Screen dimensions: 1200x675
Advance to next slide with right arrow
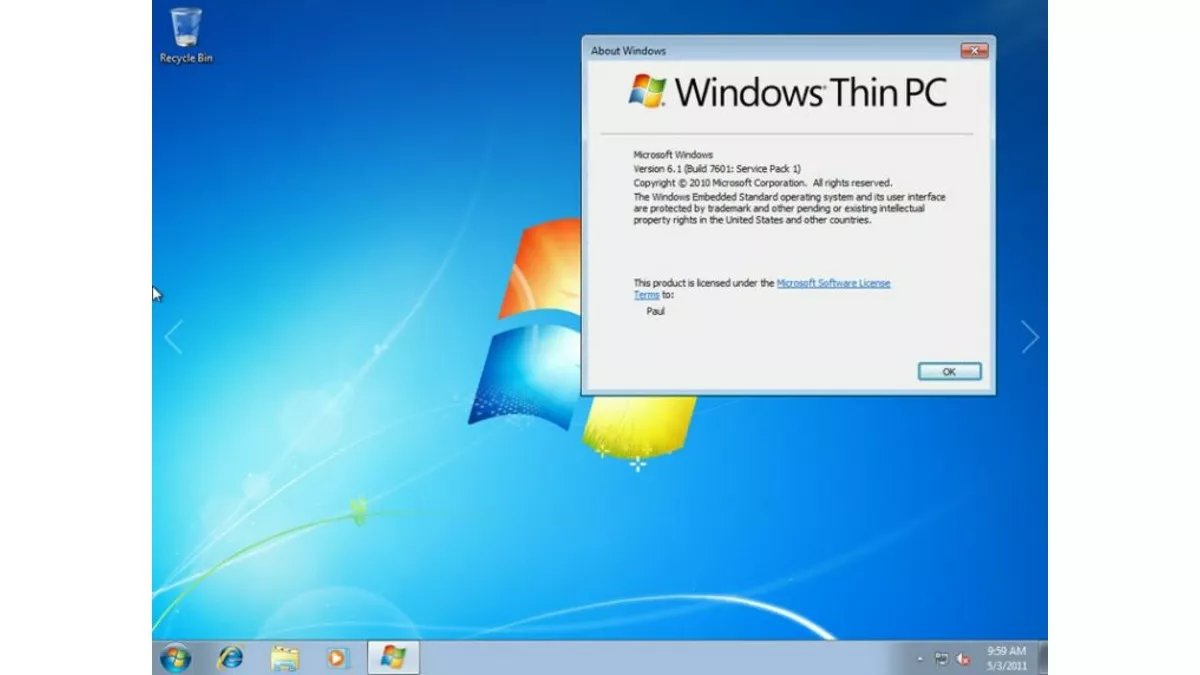(x=1030, y=337)
